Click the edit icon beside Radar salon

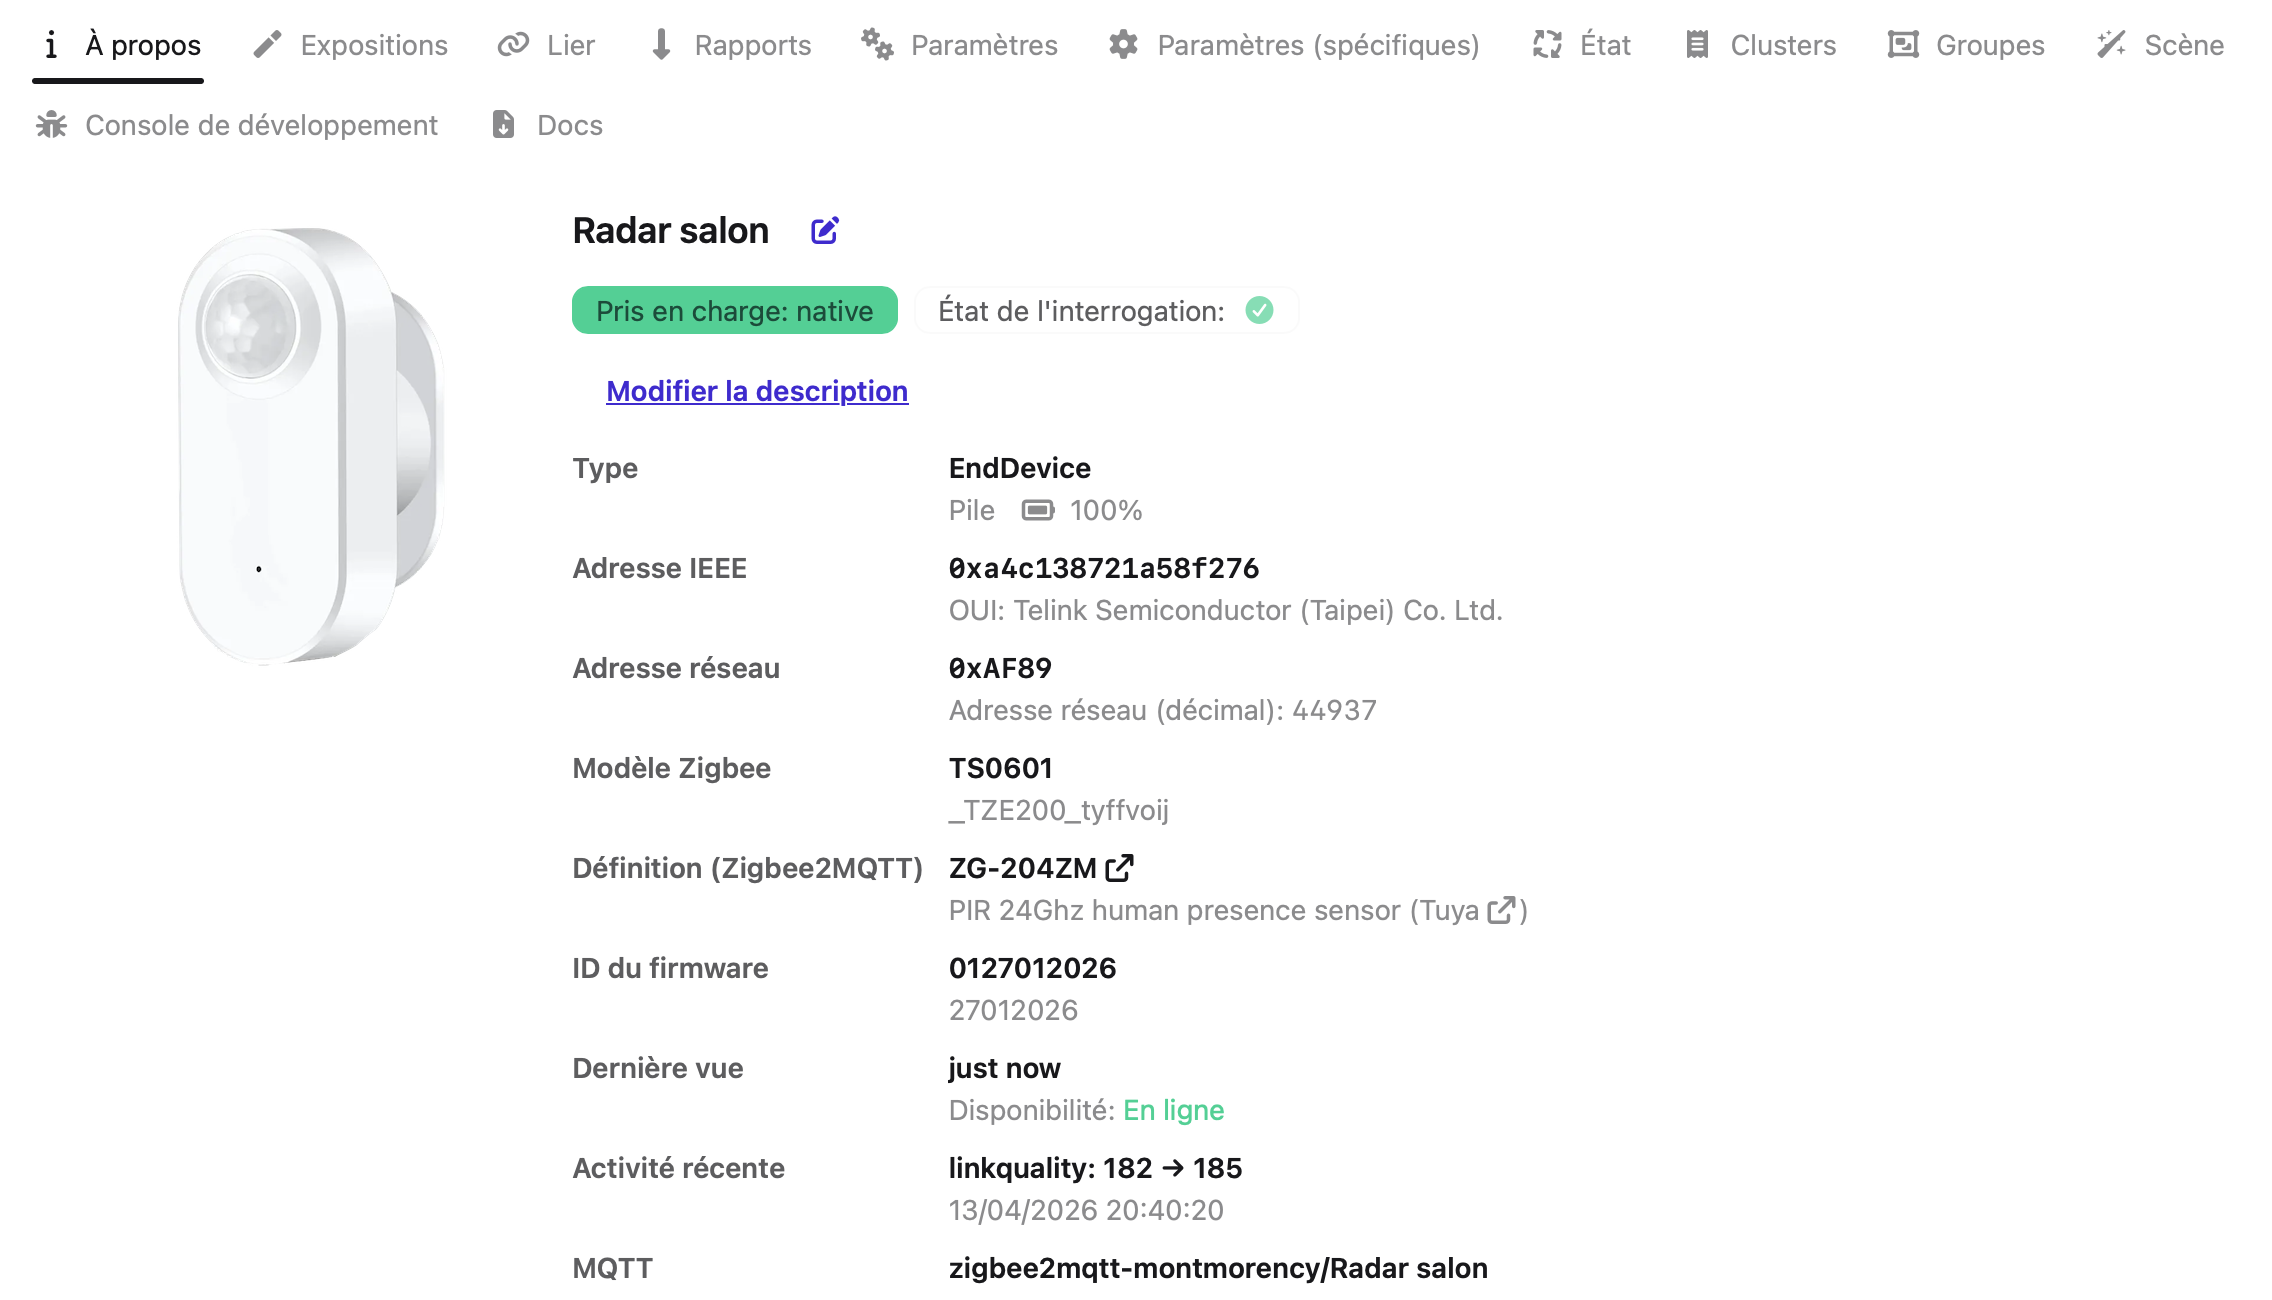click(824, 231)
